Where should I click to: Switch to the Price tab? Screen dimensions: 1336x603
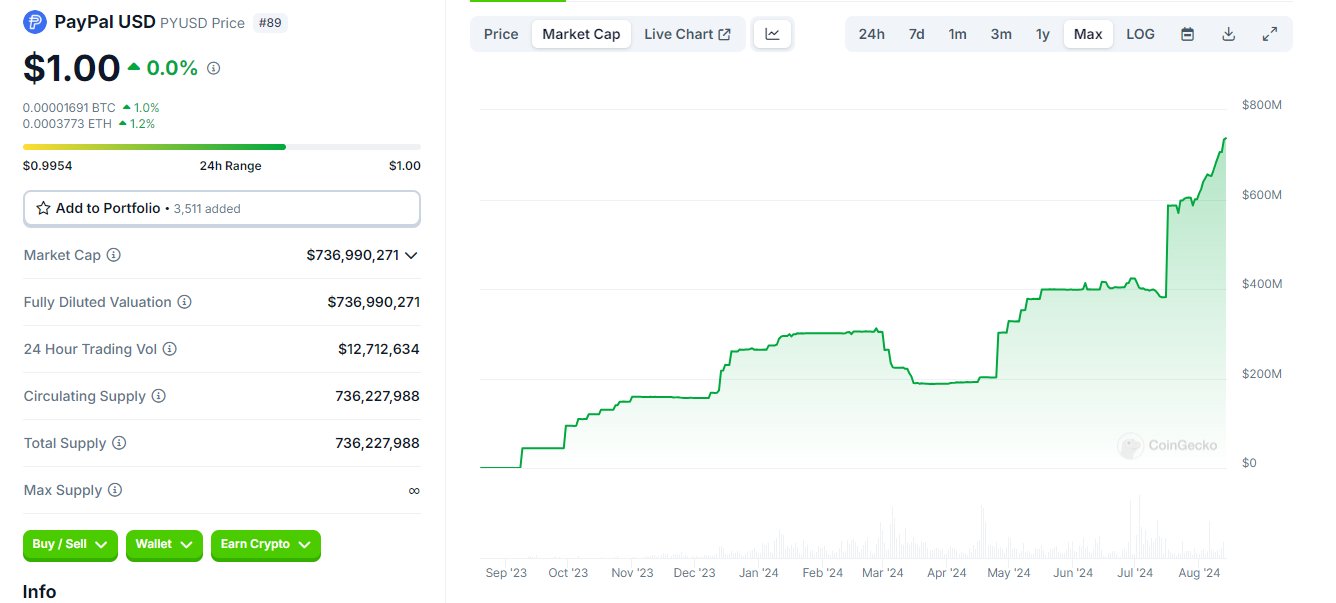[x=501, y=34]
